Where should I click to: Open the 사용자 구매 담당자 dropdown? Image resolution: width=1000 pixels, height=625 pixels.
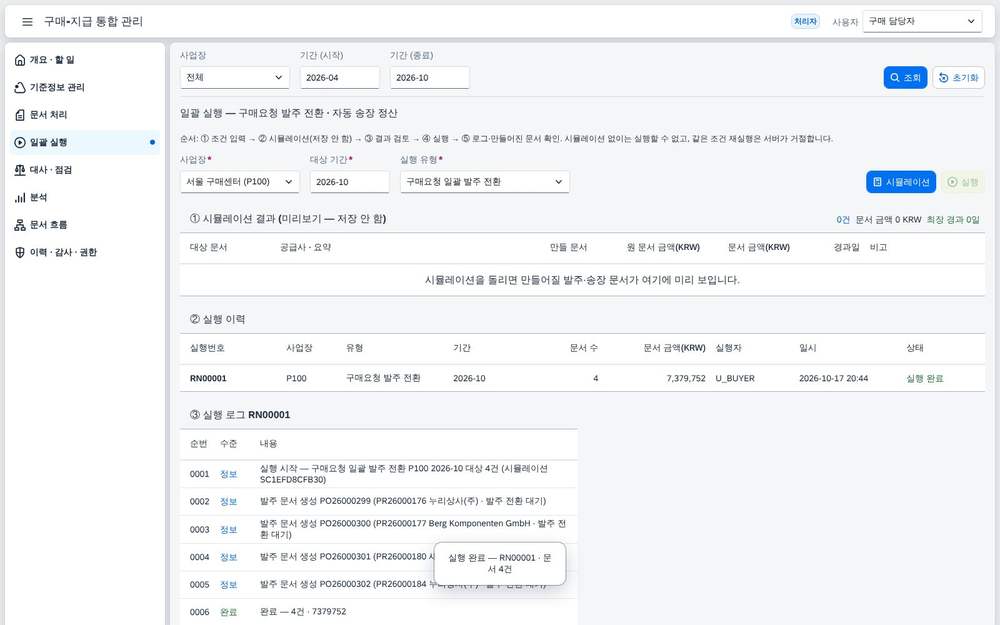(x=922, y=21)
